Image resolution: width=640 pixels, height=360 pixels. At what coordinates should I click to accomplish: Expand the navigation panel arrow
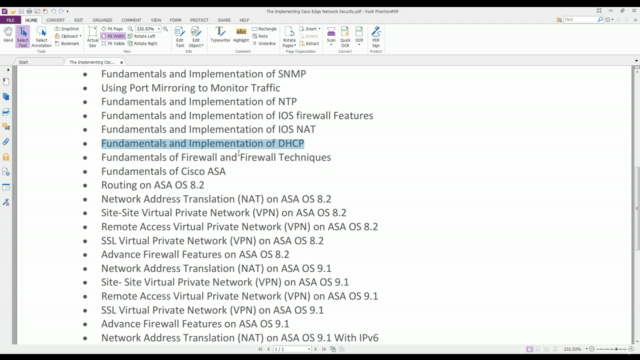pos(8,70)
